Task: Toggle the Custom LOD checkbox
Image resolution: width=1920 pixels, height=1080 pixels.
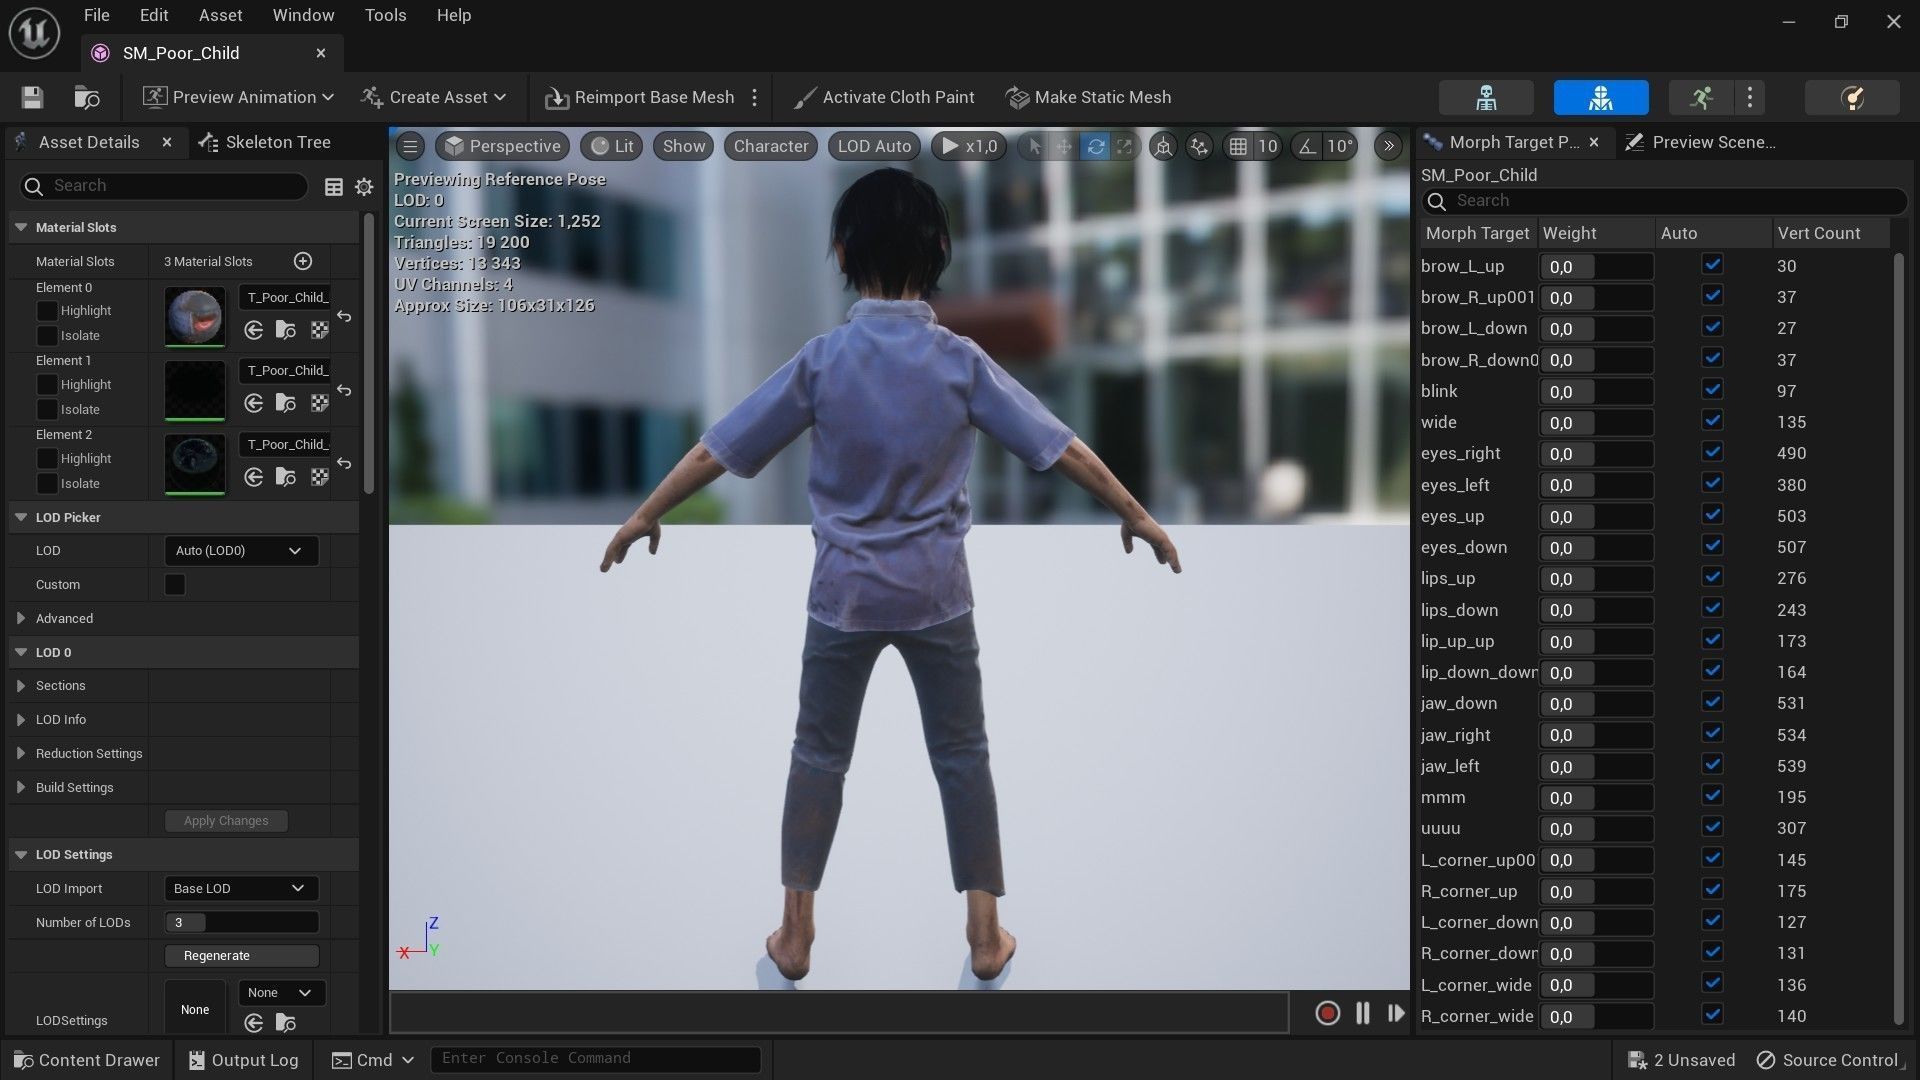Action: pos(175,584)
